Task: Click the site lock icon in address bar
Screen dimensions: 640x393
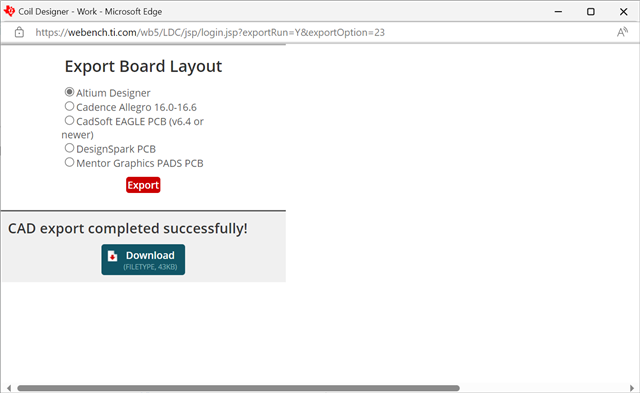Action: click(19, 32)
